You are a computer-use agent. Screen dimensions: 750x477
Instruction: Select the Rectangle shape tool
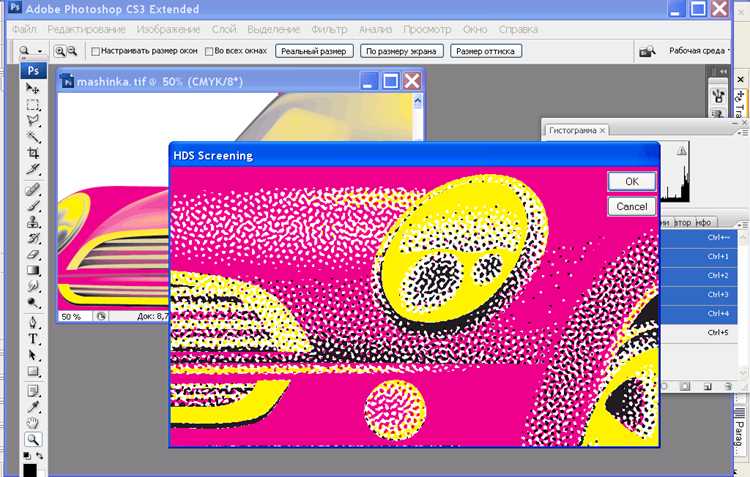click(33, 371)
